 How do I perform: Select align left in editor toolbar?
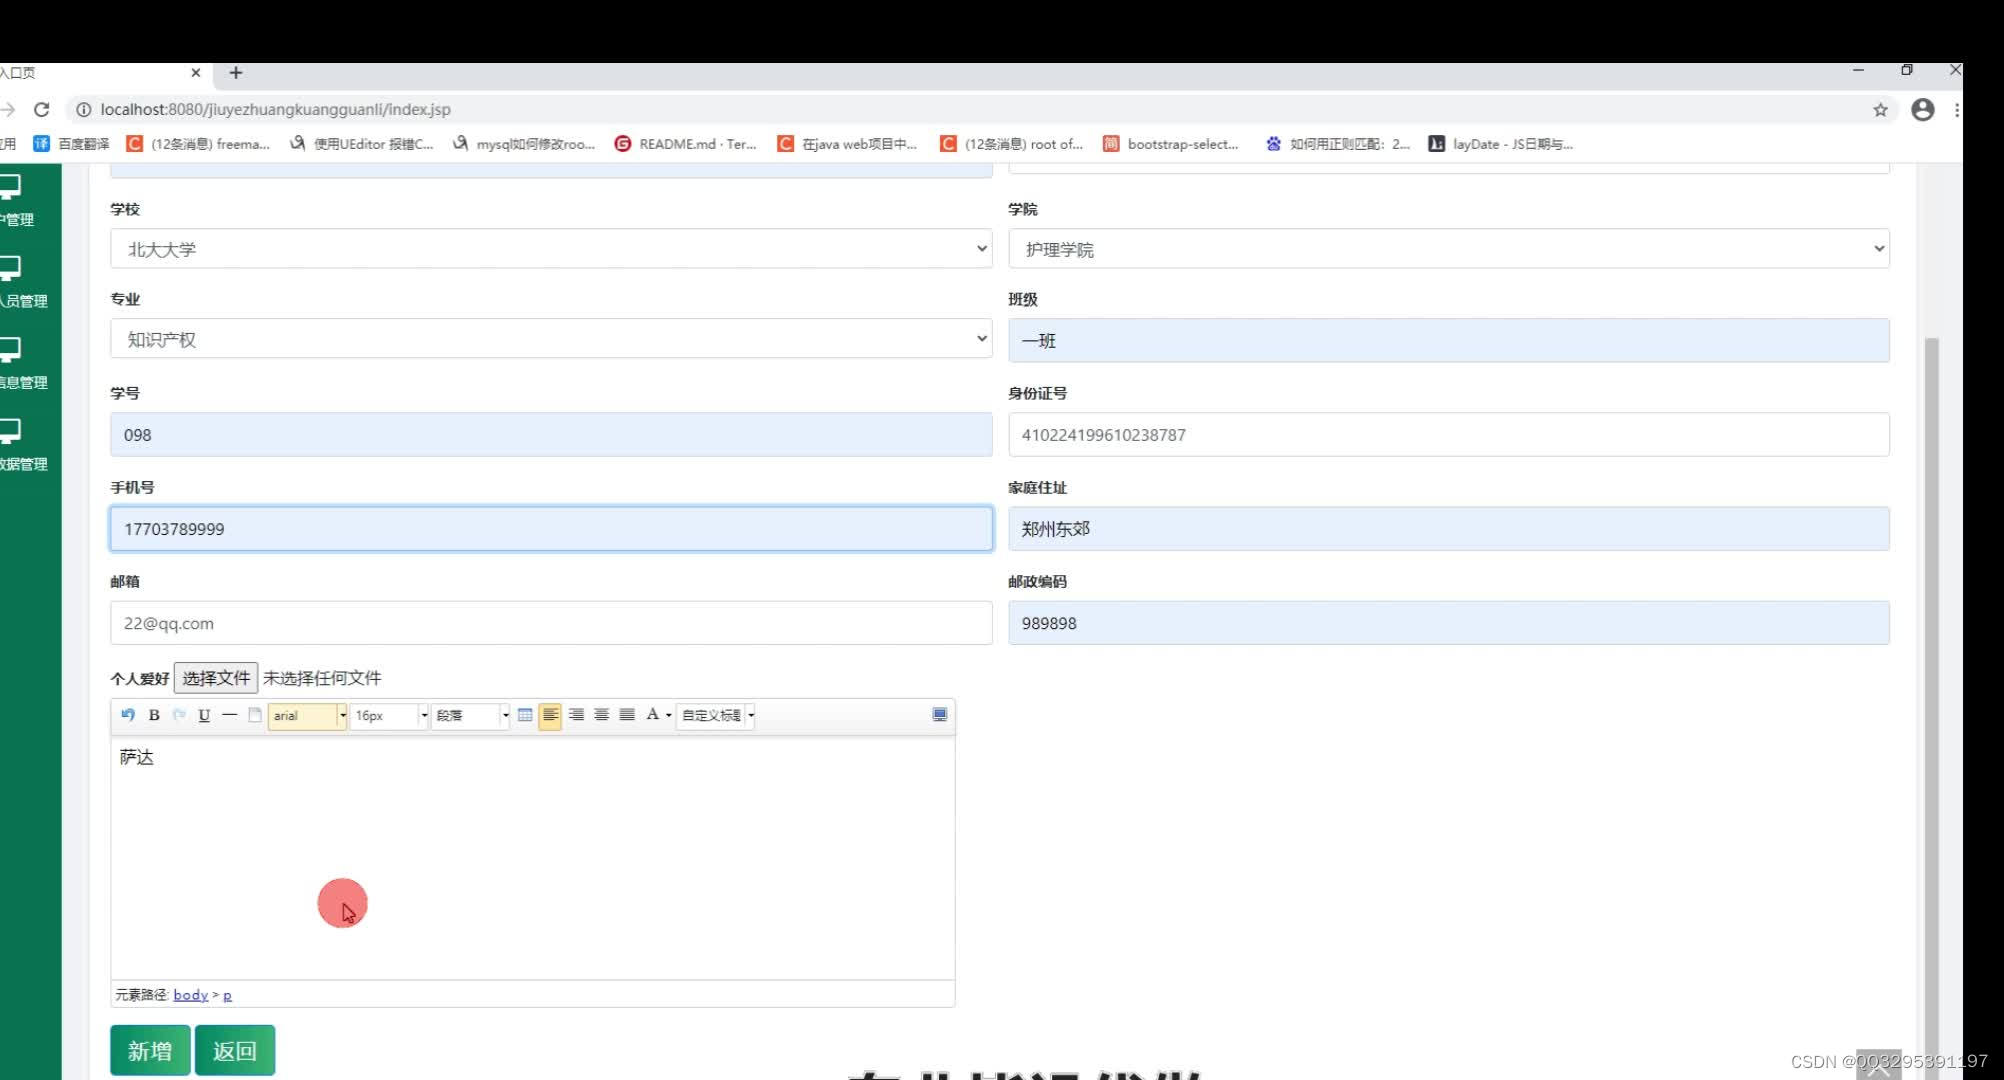click(x=550, y=715)
